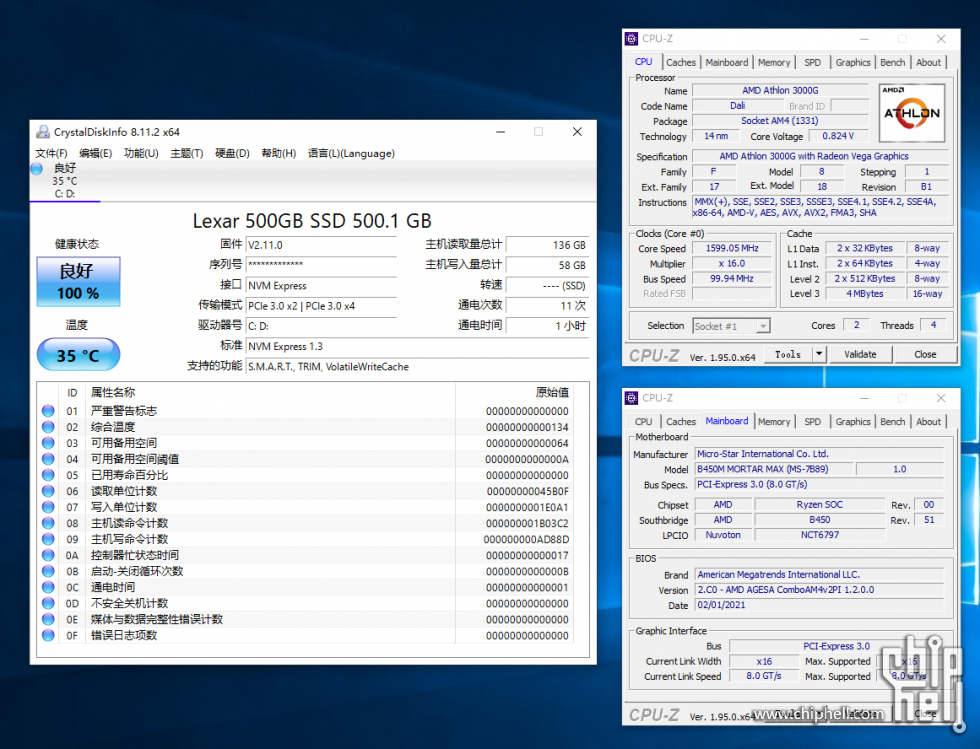Screen dimensions: 980x749
Task: Switch to Mainboard tab in upper CPU-Z window
Action: coord(727,63)
